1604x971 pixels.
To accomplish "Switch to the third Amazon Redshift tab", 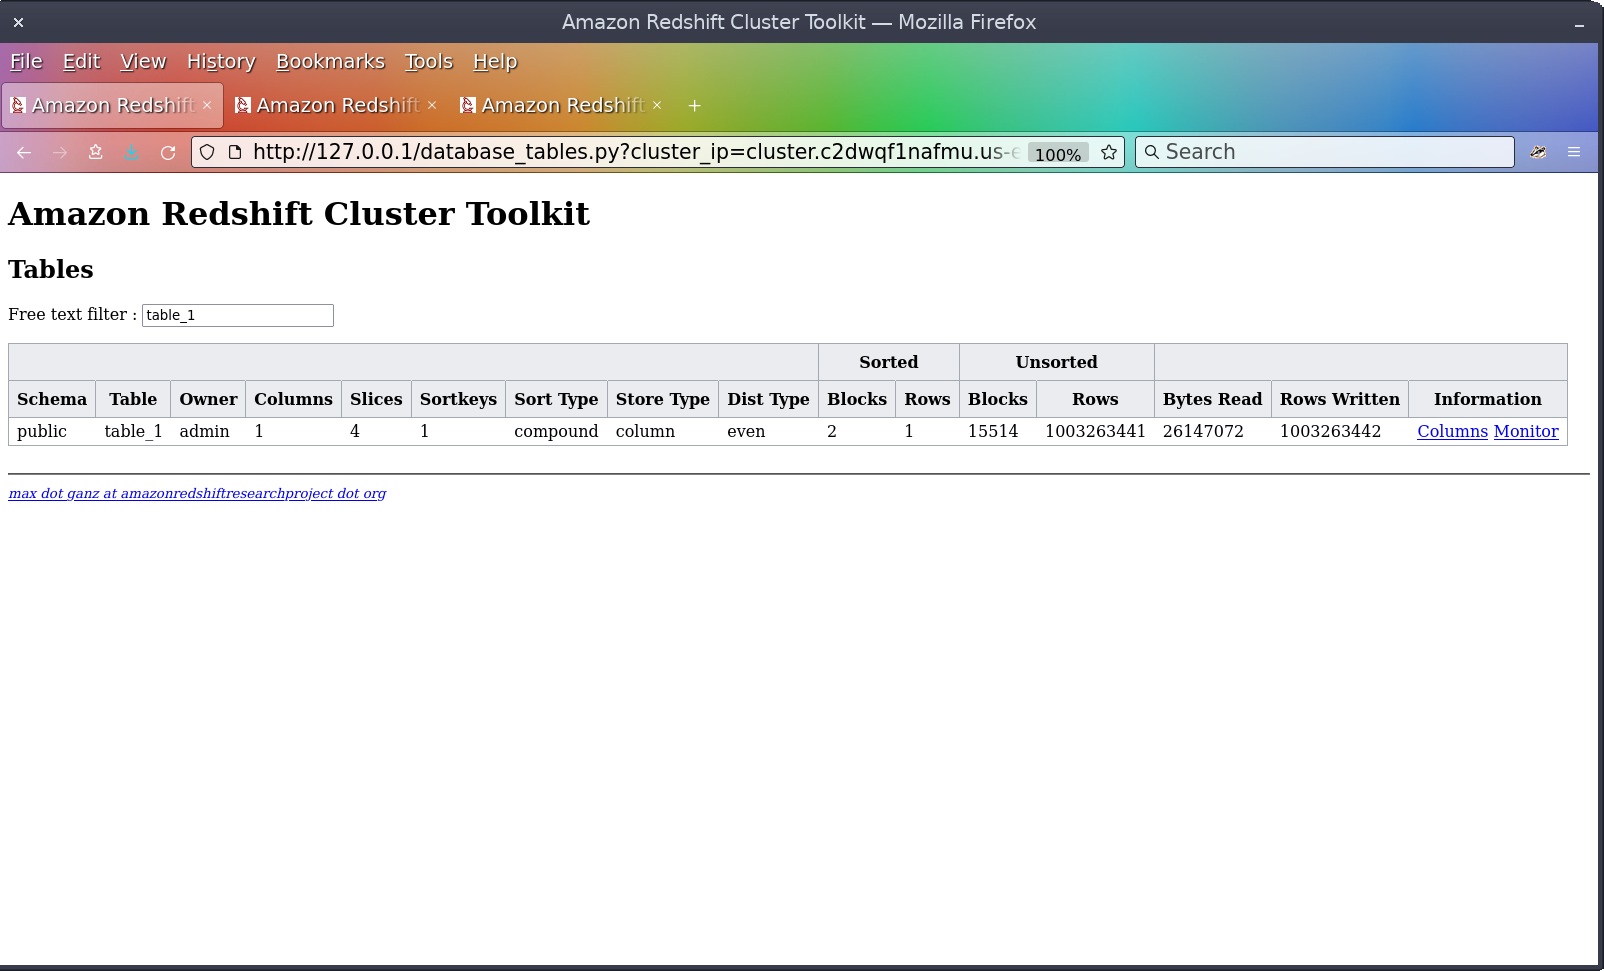I will (562, 105).
